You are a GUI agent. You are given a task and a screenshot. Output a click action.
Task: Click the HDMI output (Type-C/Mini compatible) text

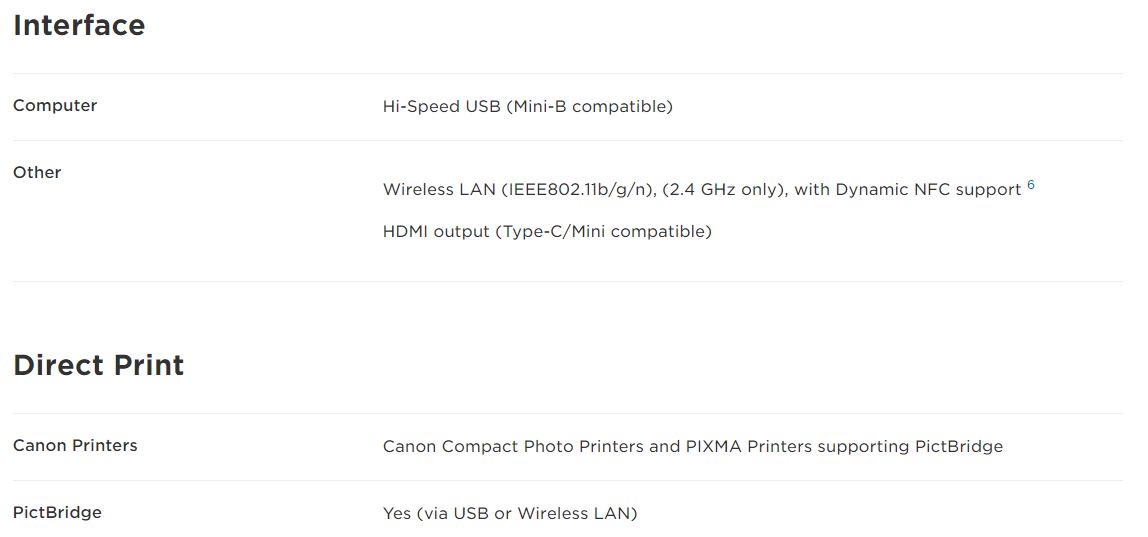click(547, 232)
